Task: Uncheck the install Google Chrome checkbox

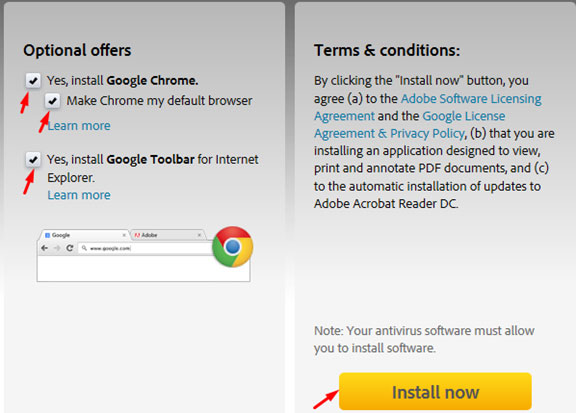Action: point(33,80)
